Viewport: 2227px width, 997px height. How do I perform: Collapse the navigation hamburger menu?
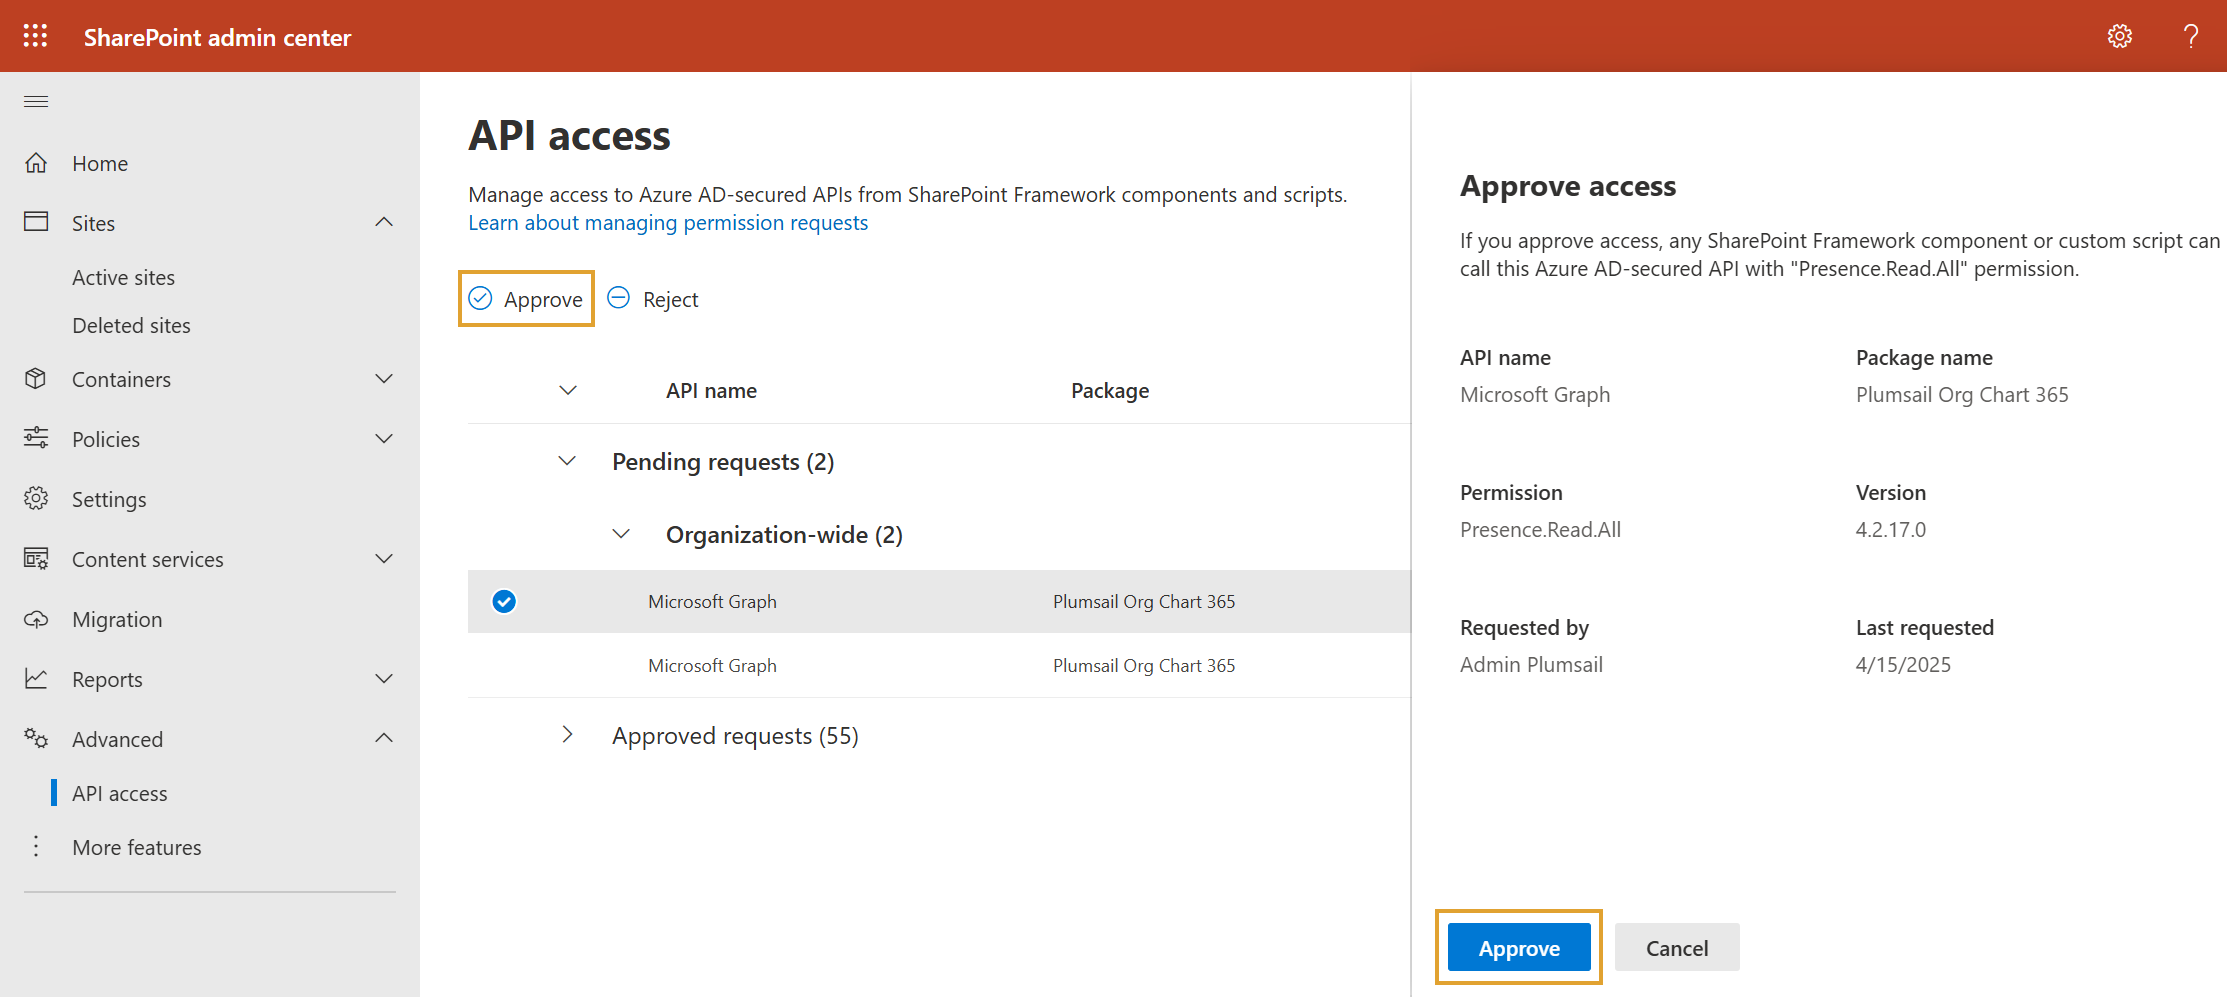pyautogui.click(x=36, y=101)
